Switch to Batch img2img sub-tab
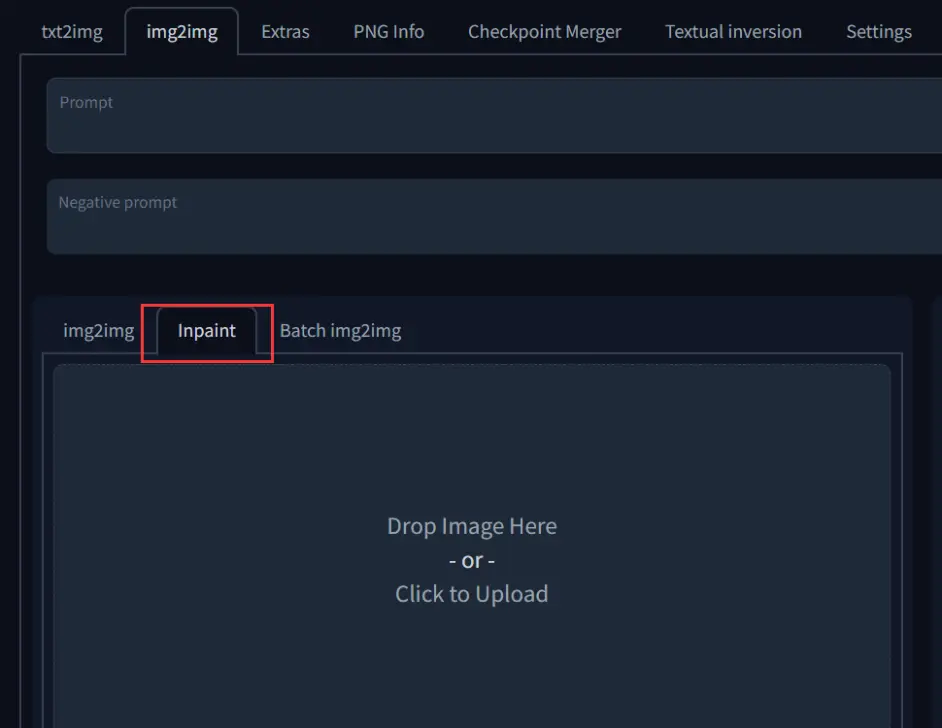The height and width of the screenshot is (728, 942). (340, 330)
